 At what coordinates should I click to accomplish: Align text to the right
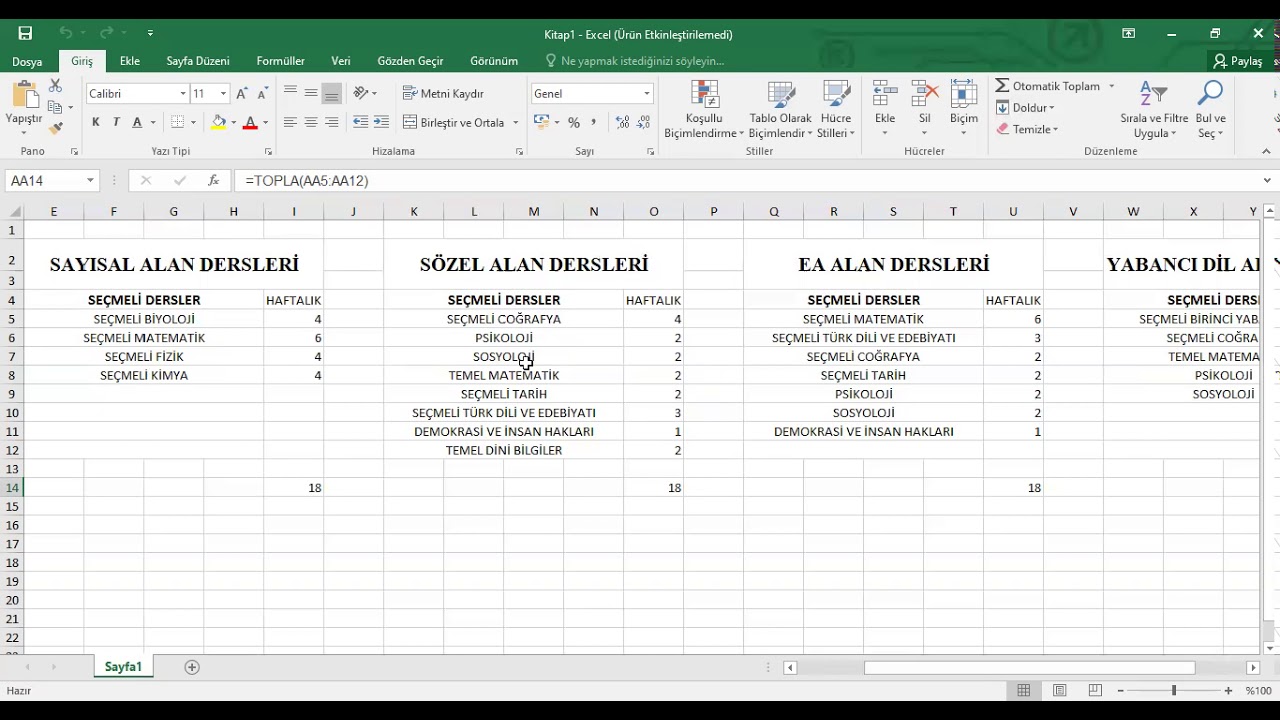[x=332, y=122]
